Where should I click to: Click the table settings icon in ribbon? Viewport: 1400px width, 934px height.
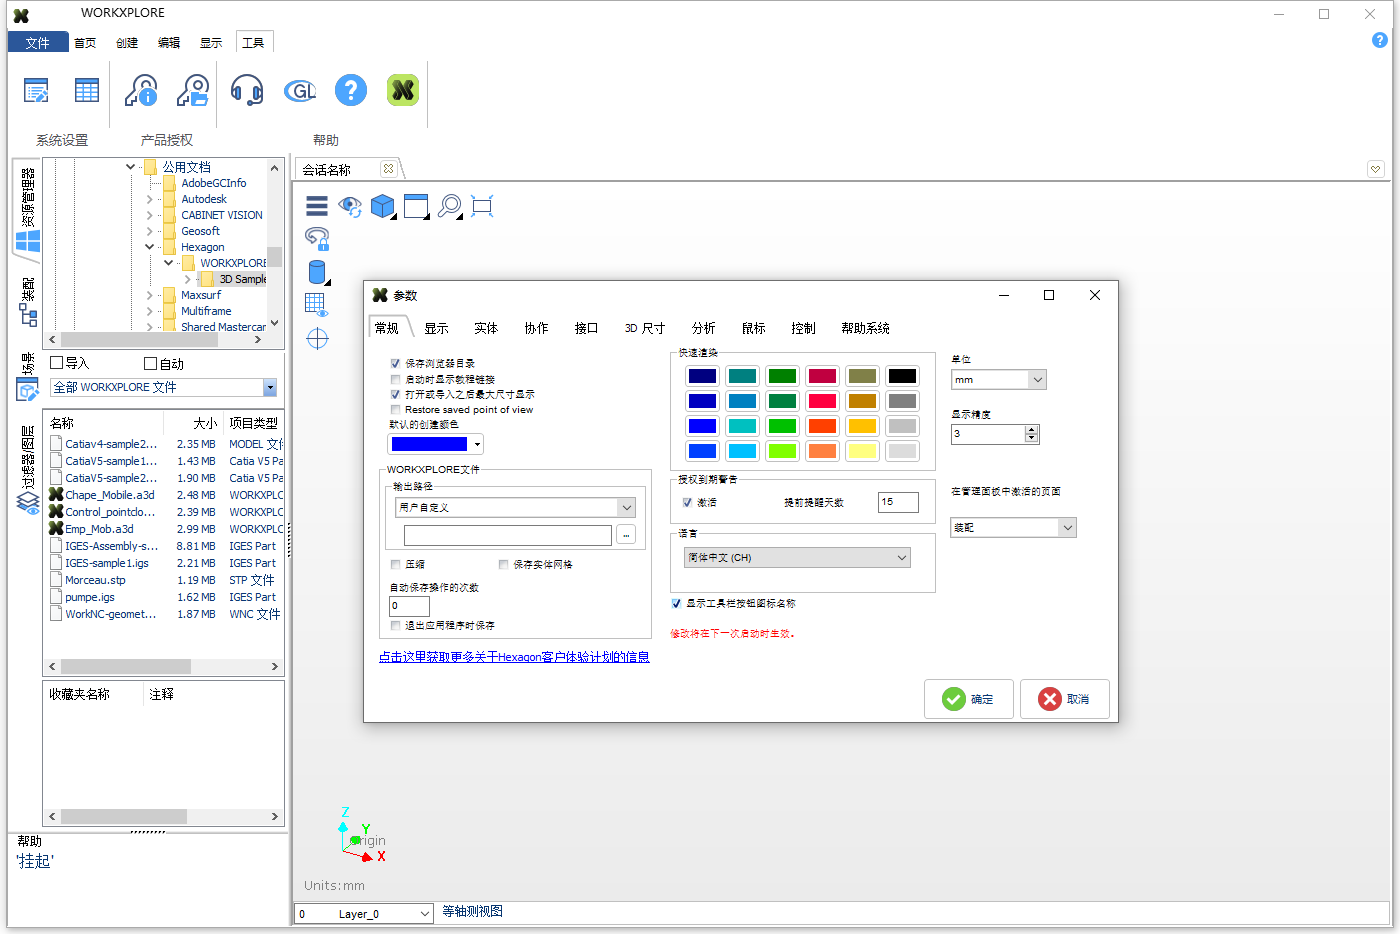coord(87,91)
